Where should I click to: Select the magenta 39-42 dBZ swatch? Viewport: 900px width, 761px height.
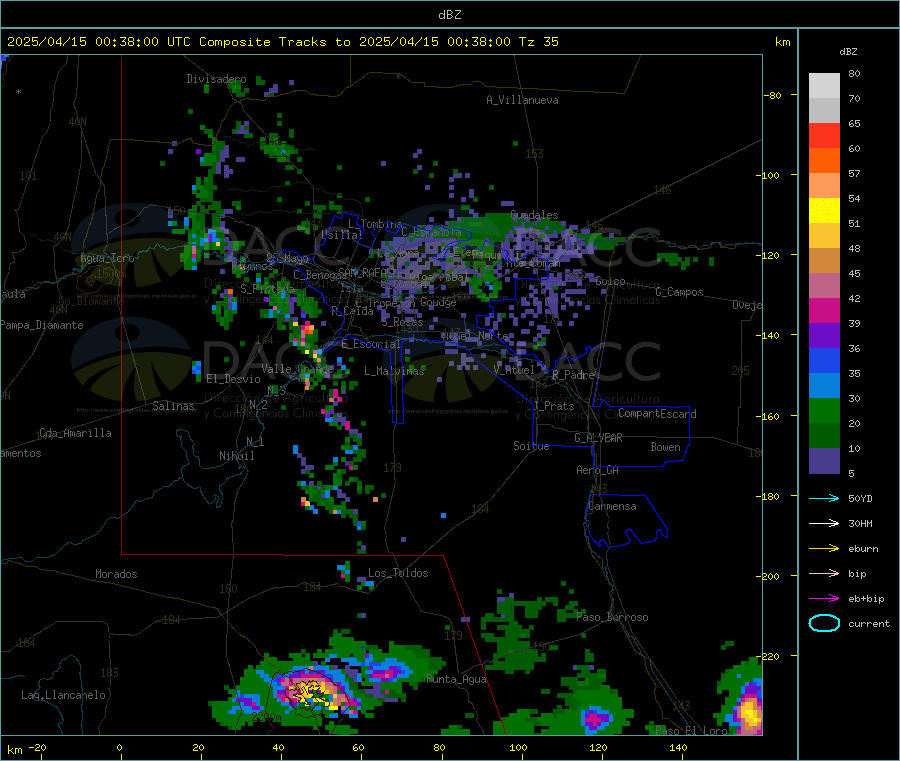pyautogui.click(x=824, y=310)
